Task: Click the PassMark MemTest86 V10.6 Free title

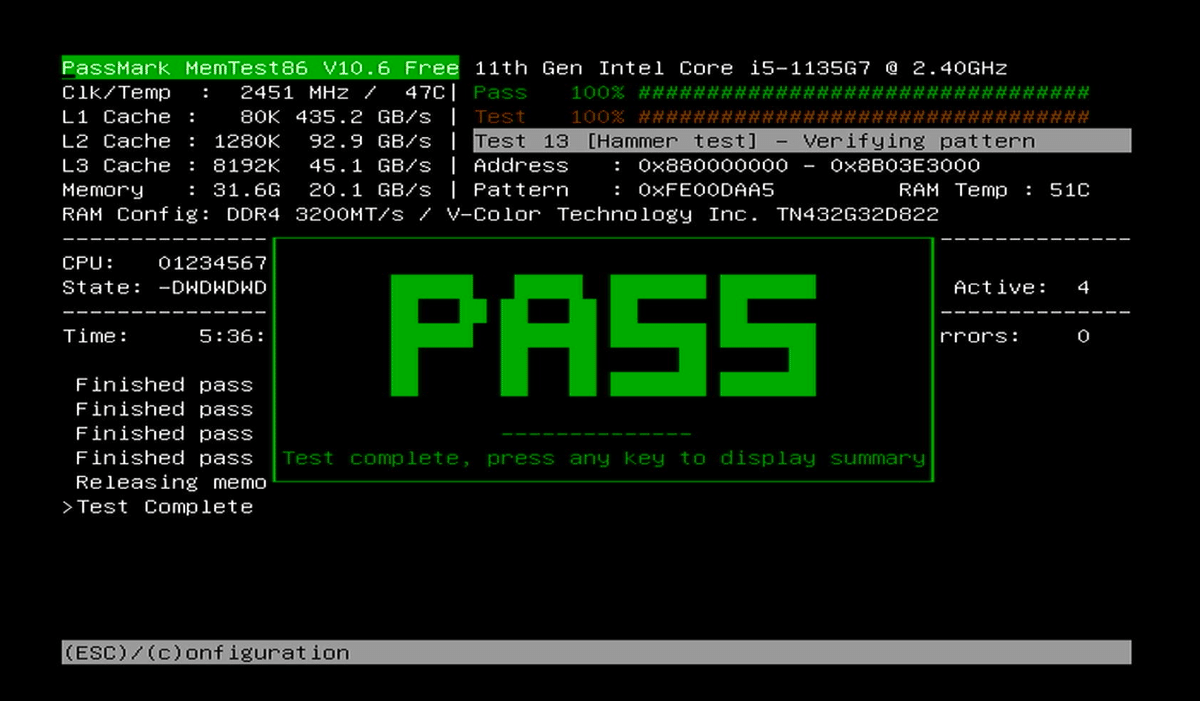Action: point(260,68)
